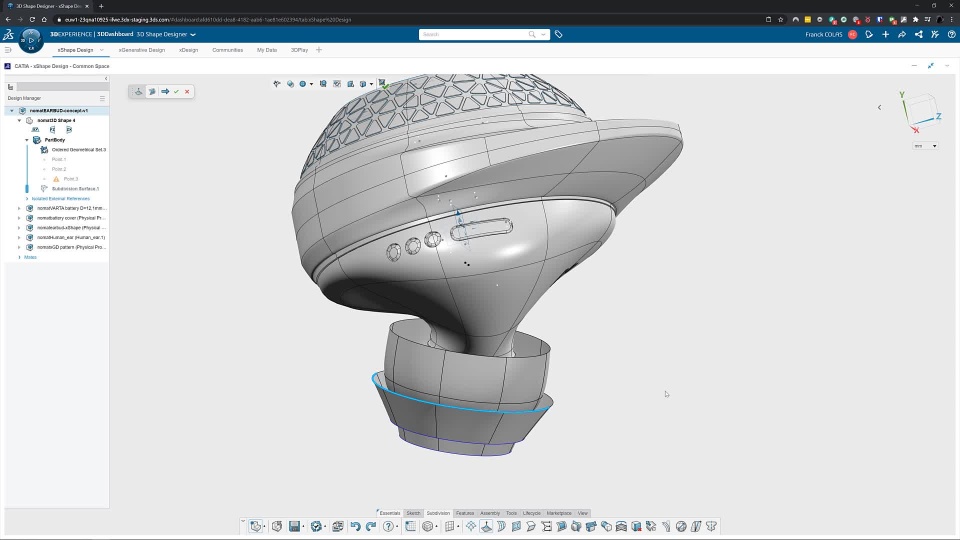The image size is (960, 540).
Task: Select the Features toolbar tab
Action: [465, 513]
